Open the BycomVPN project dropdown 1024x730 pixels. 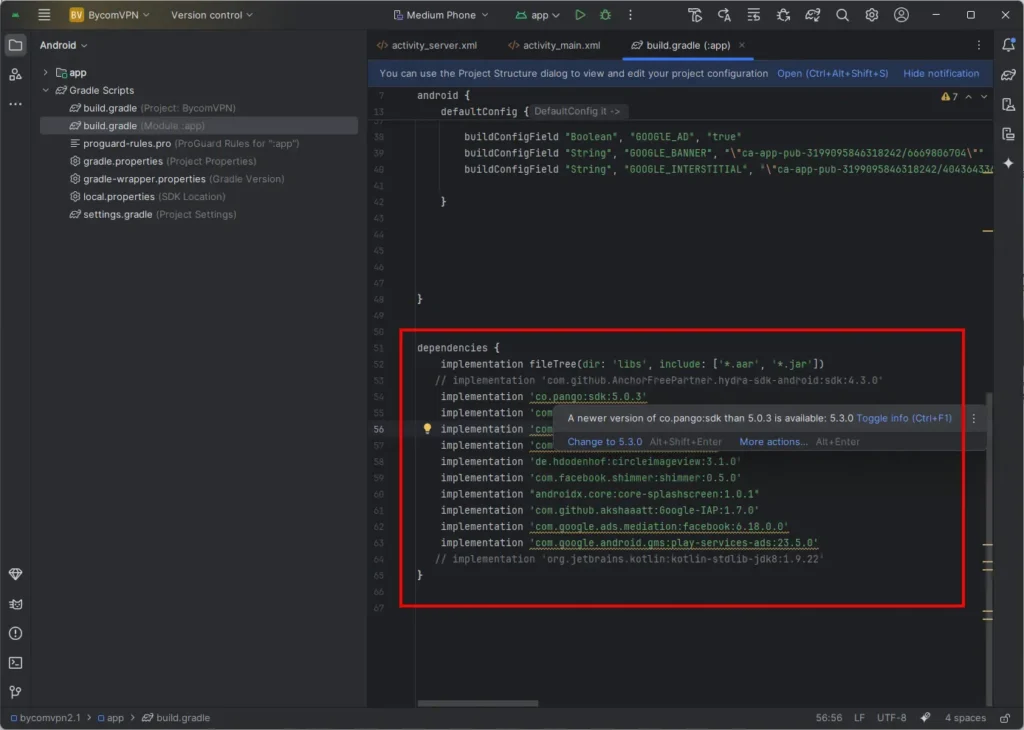(110, 14)
